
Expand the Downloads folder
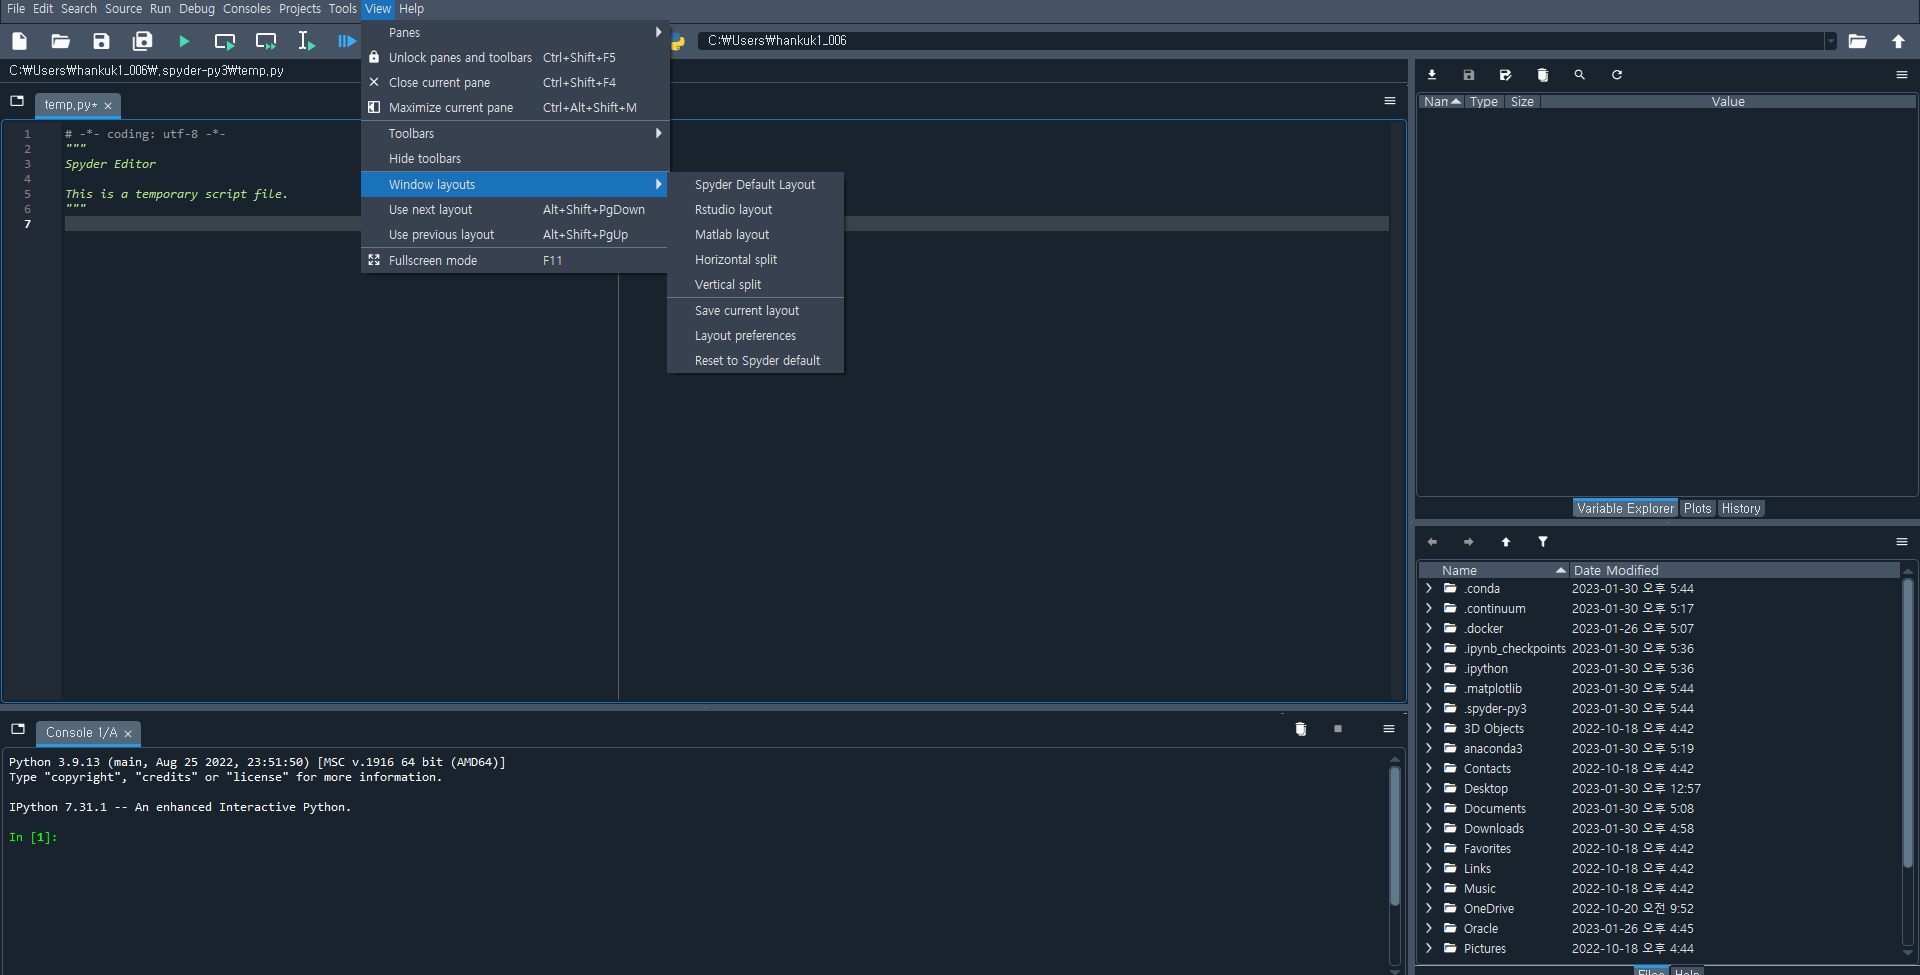tap(1429, 829)
